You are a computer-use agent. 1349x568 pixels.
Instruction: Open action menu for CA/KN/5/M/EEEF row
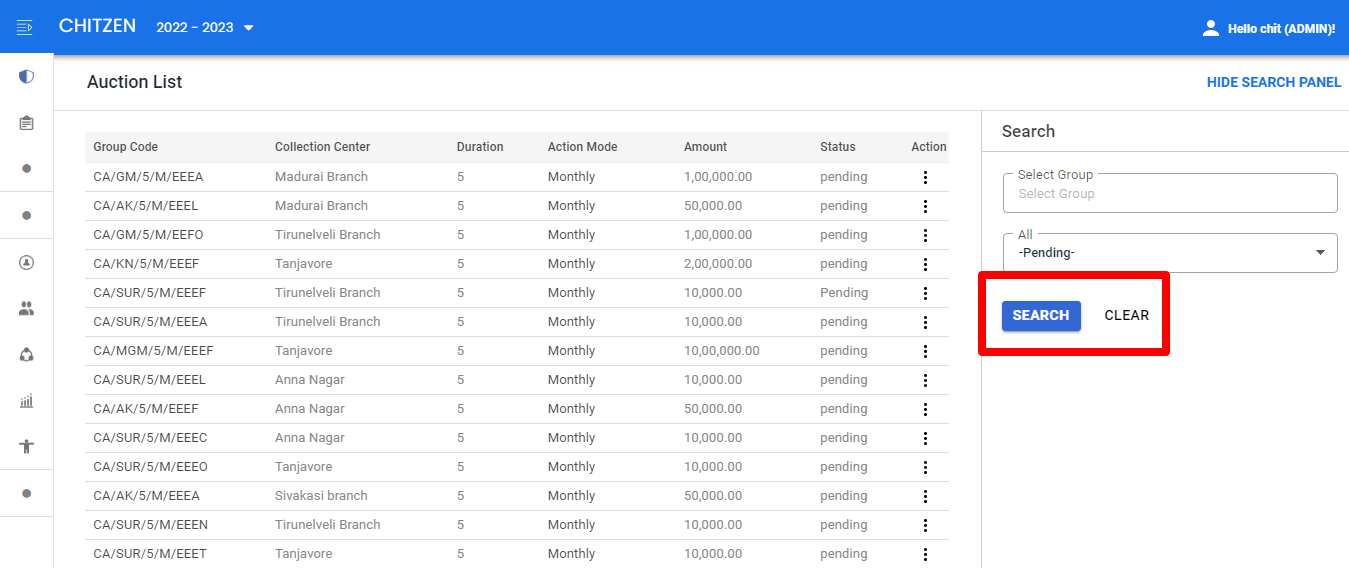(x=925, y=264)
